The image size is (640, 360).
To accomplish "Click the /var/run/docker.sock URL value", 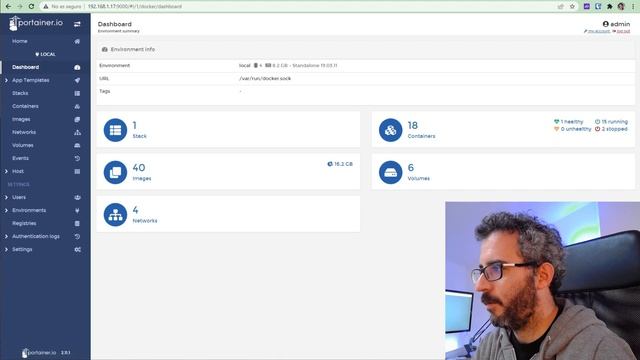I will pyautogui.click(x=265, y=78).
